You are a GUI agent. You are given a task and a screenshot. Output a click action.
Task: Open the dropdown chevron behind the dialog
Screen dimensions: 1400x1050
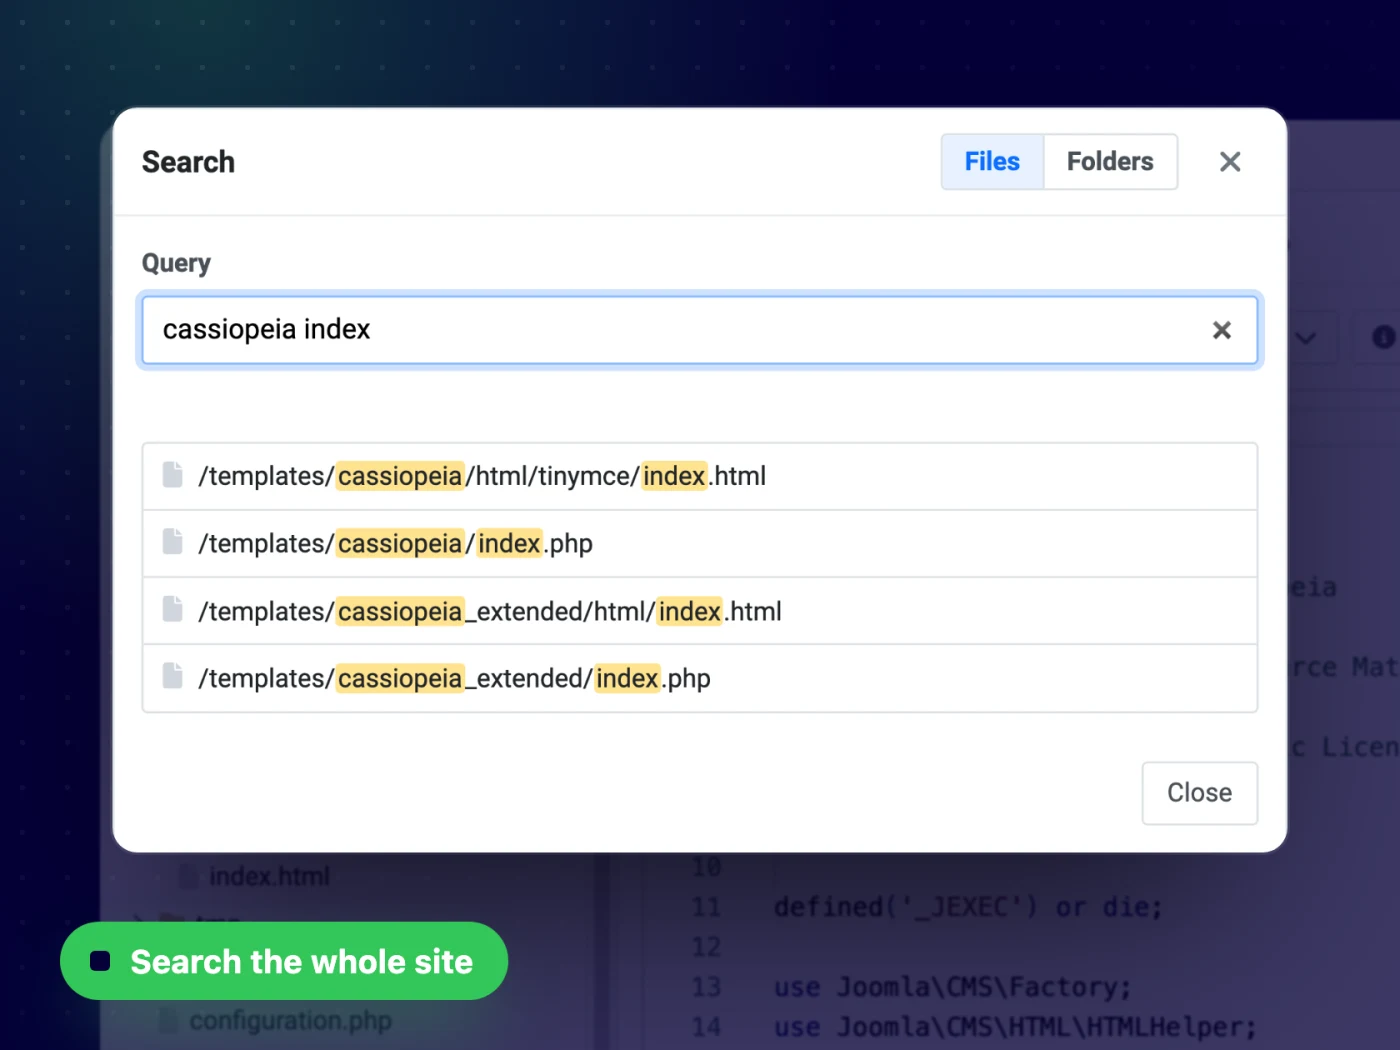[x=1306, y=338]
